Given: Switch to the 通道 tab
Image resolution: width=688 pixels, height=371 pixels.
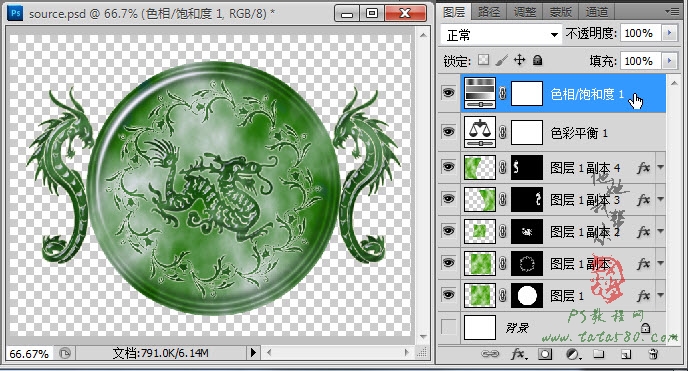Looking at the screenshot, I should (597, 12).
